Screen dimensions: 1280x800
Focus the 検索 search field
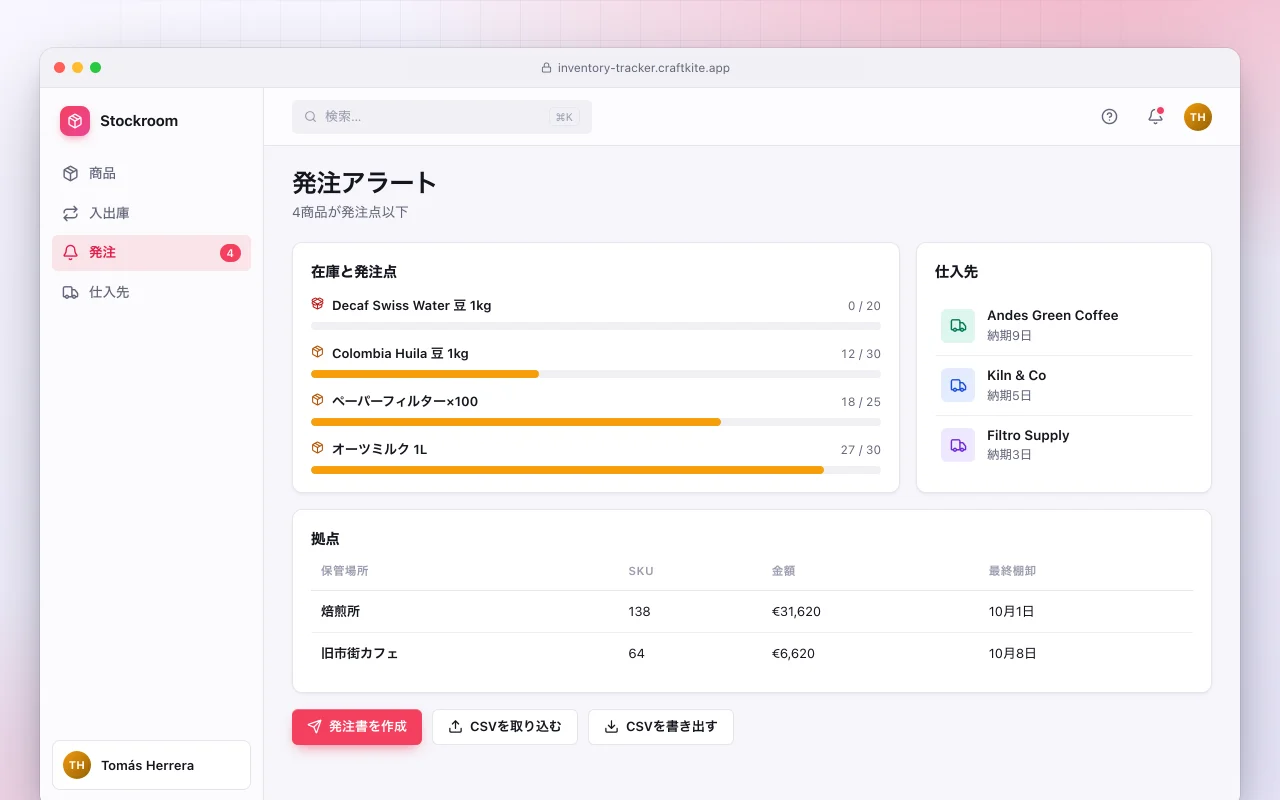[442, 117]
